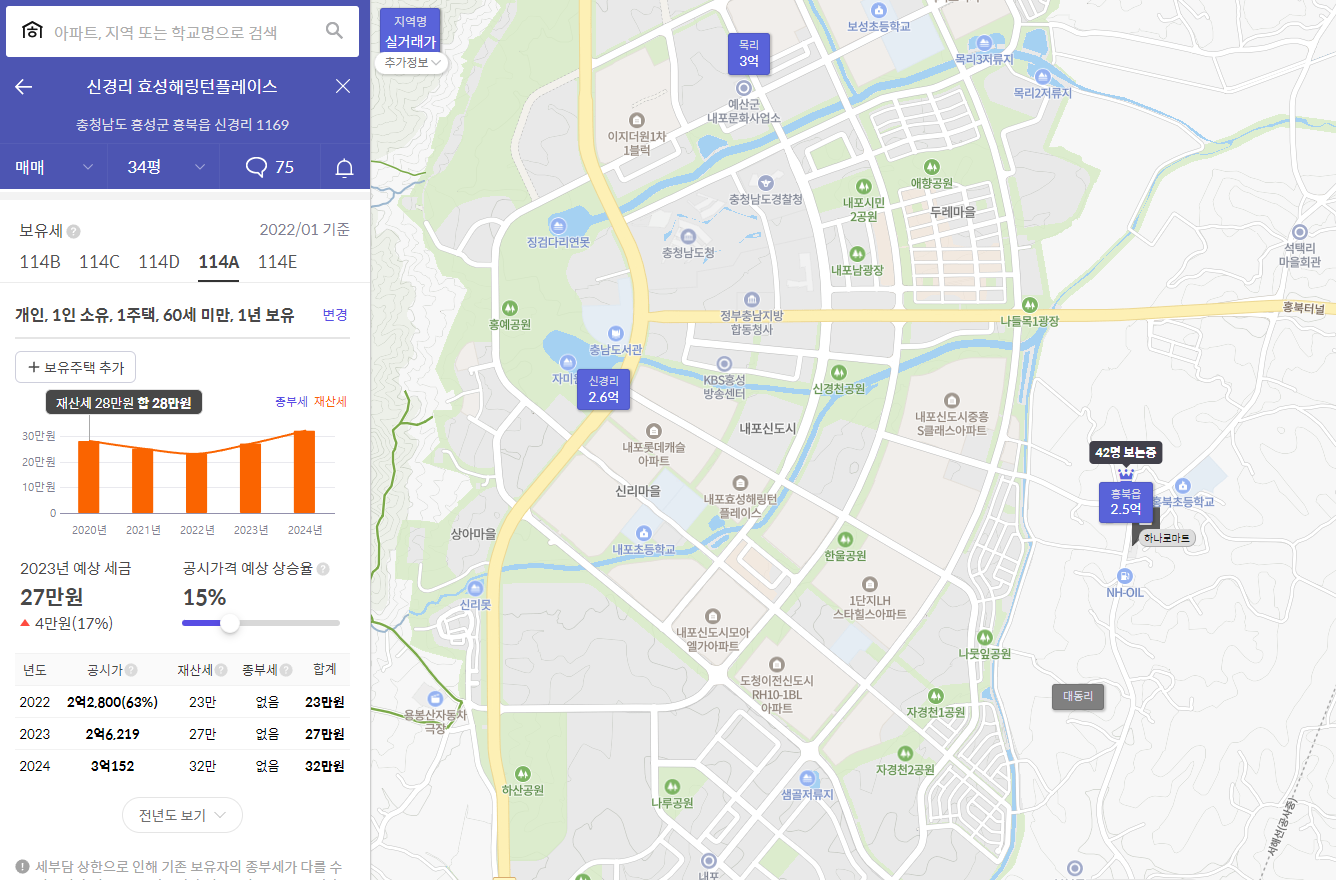Open the 34평 size dropdown

(x=164, y=167)
